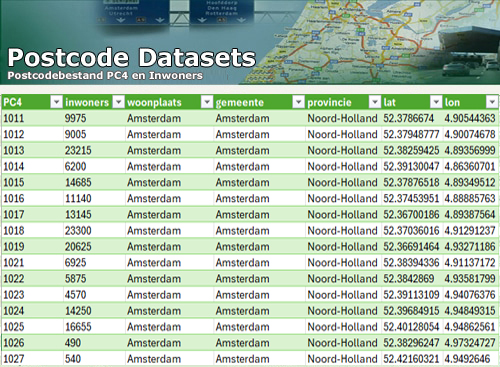Click woonplaats Amsterdam in row 1011
Screen dimensions: 500x367
[x=154, y=118]
